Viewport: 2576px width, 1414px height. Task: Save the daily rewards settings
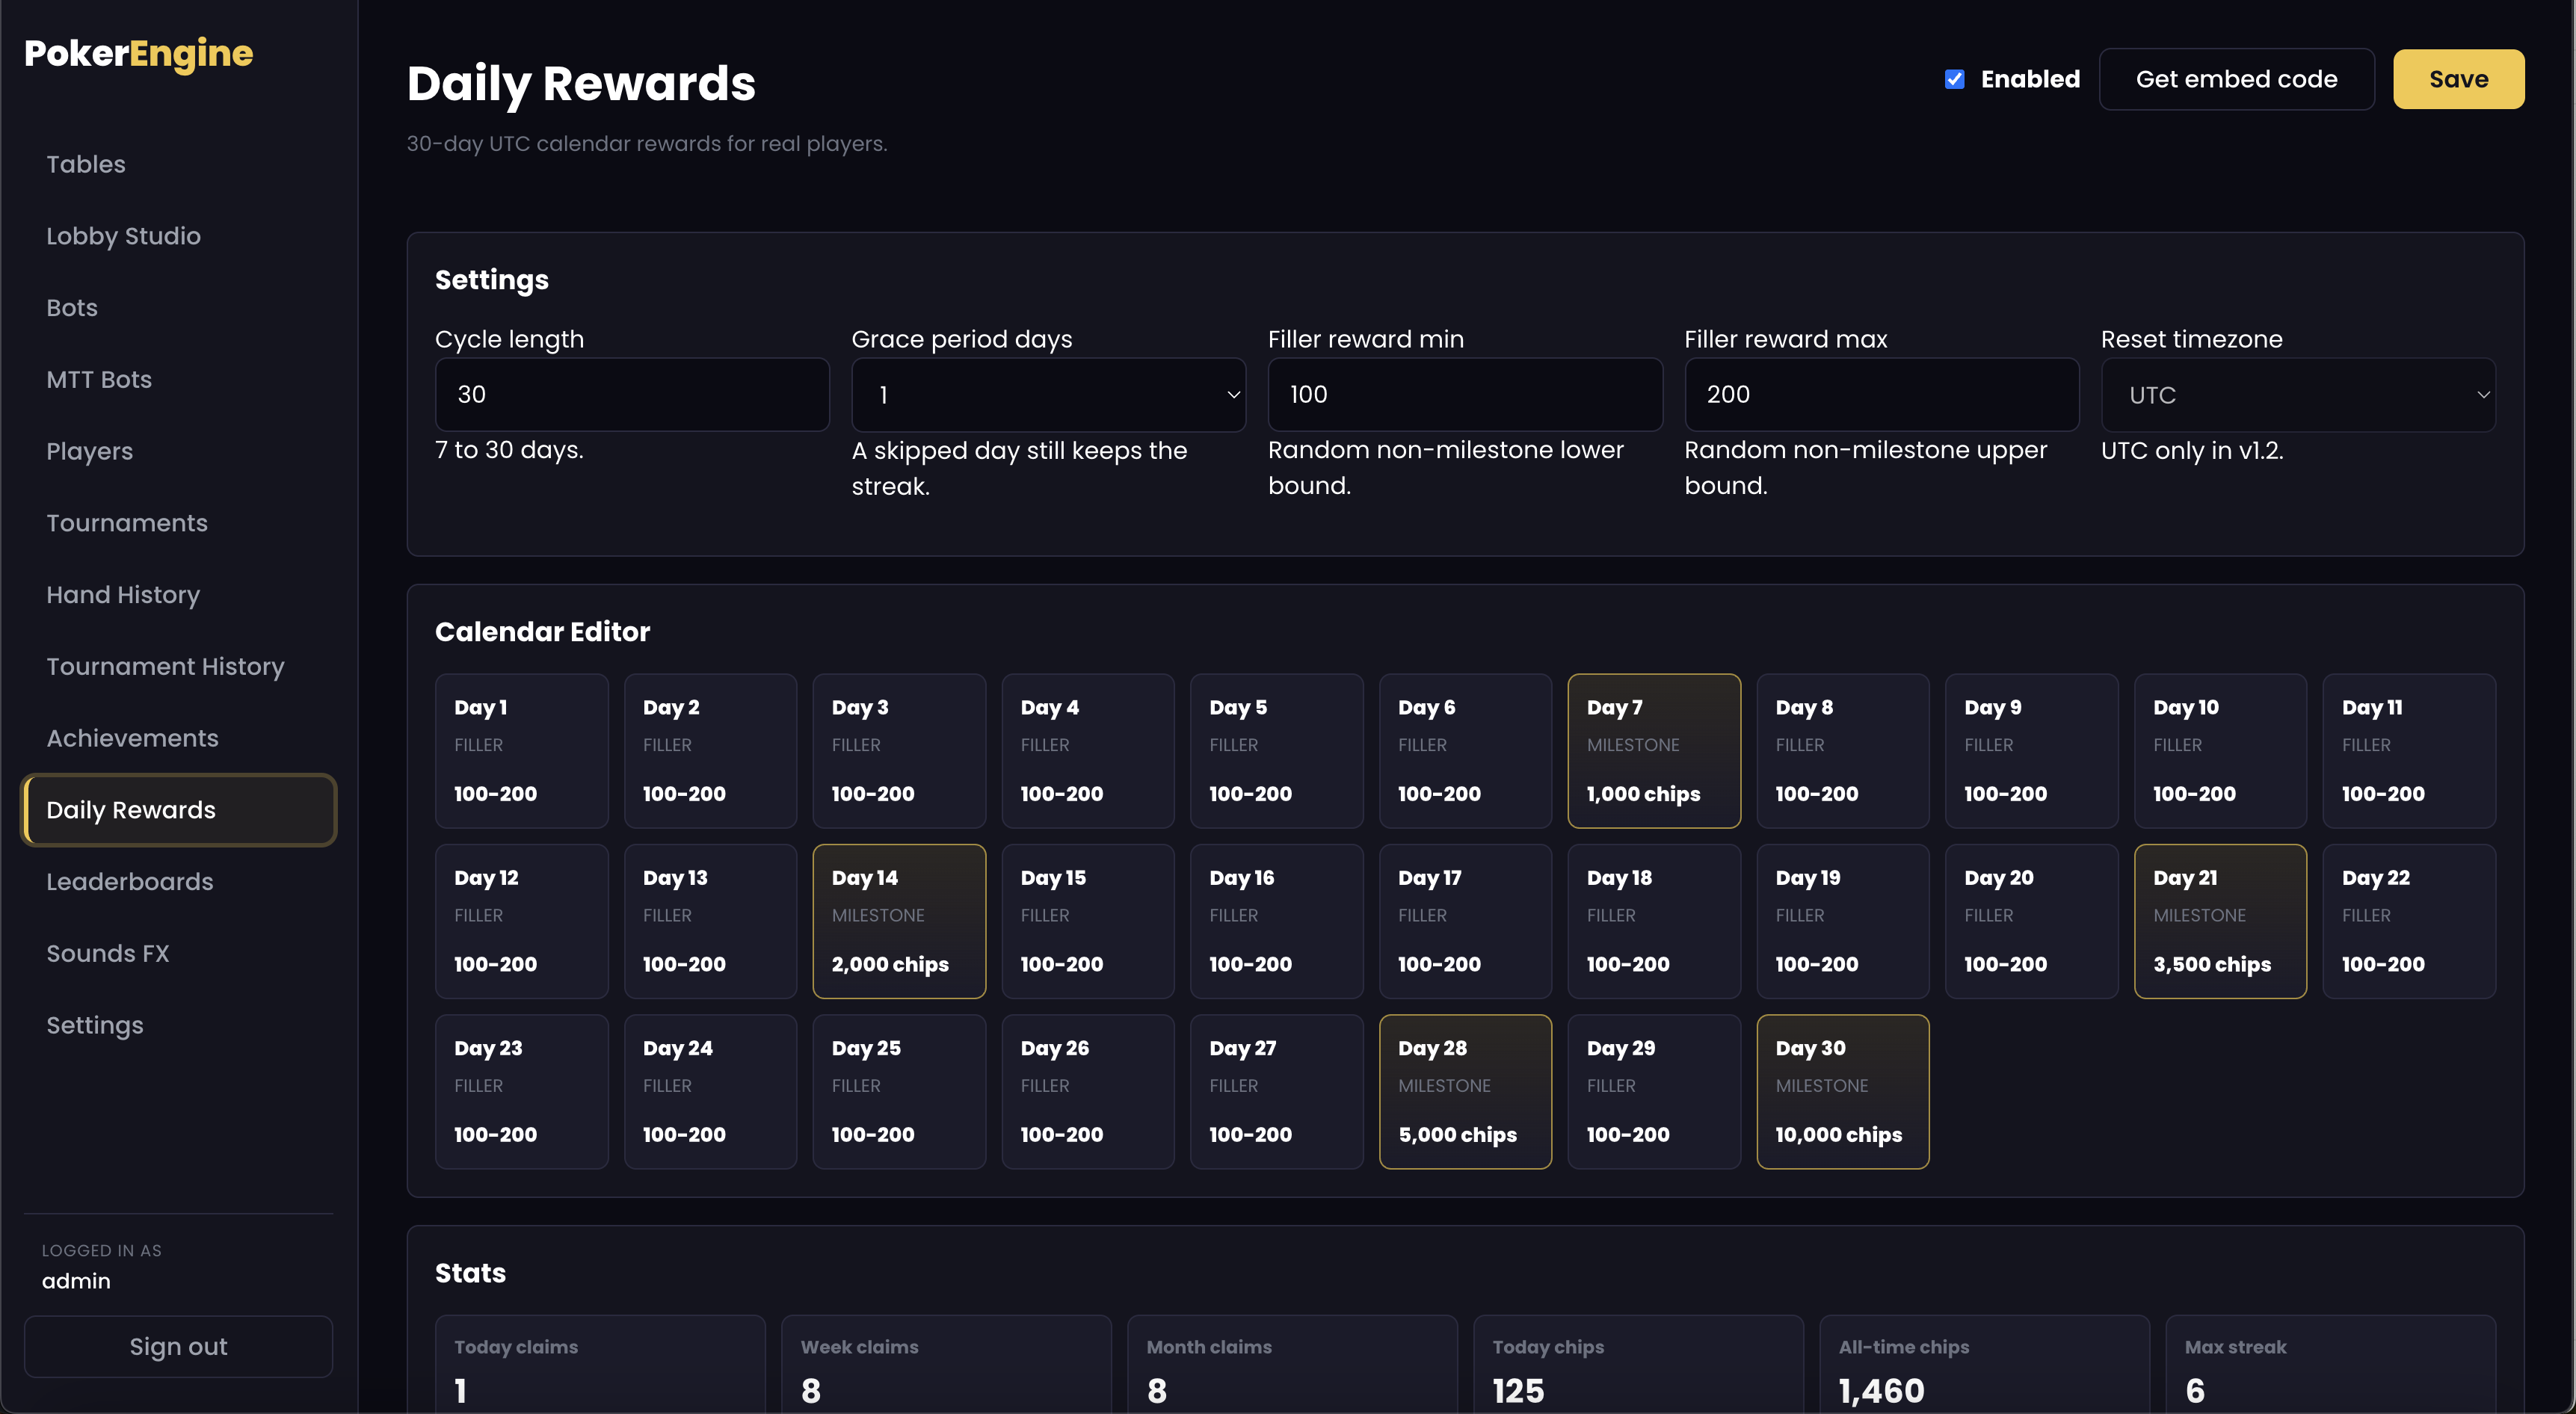point(2458,79)
